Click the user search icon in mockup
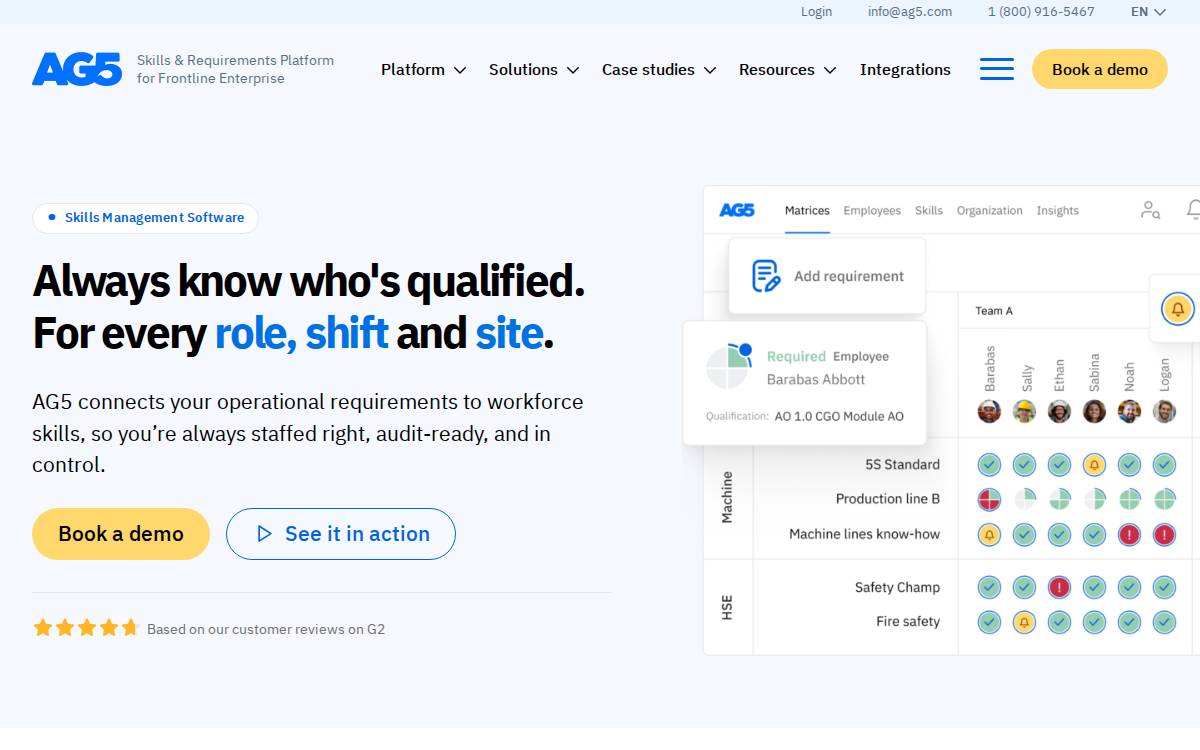The image size is (1200, 750). [x=1151, y=210]
